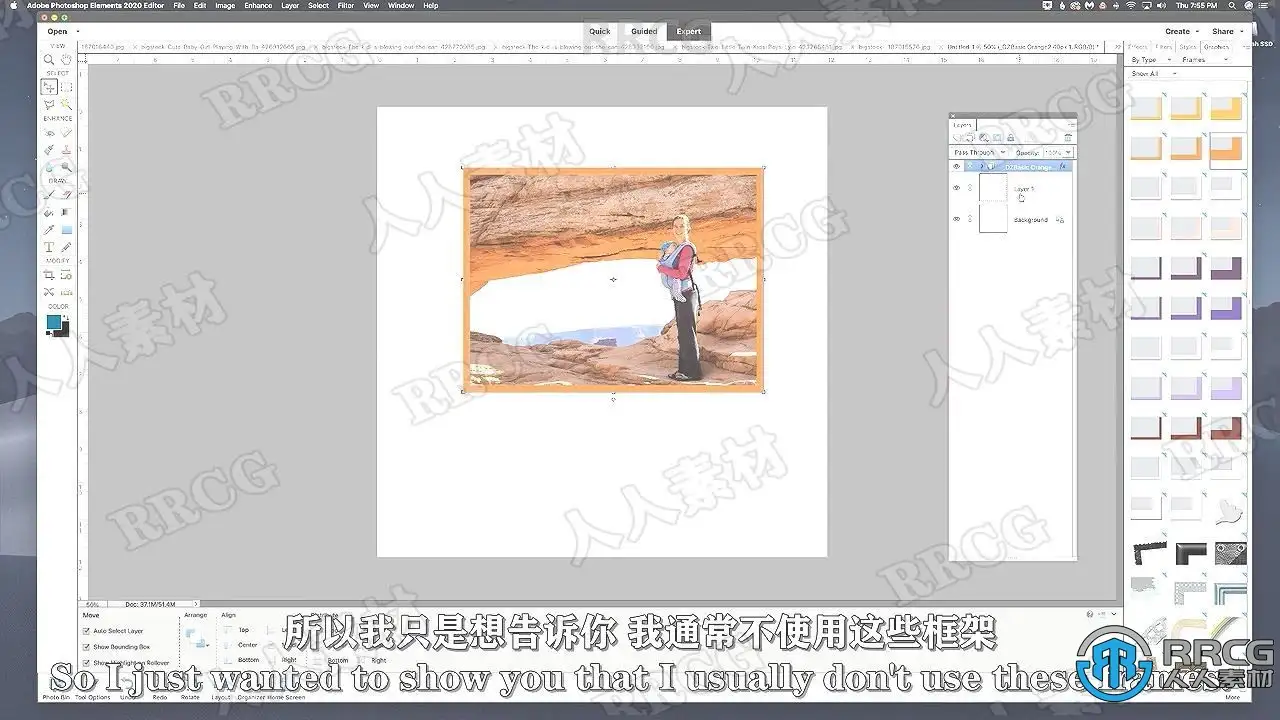
Task: Select the Pencil tool
Action: (66, 246)
